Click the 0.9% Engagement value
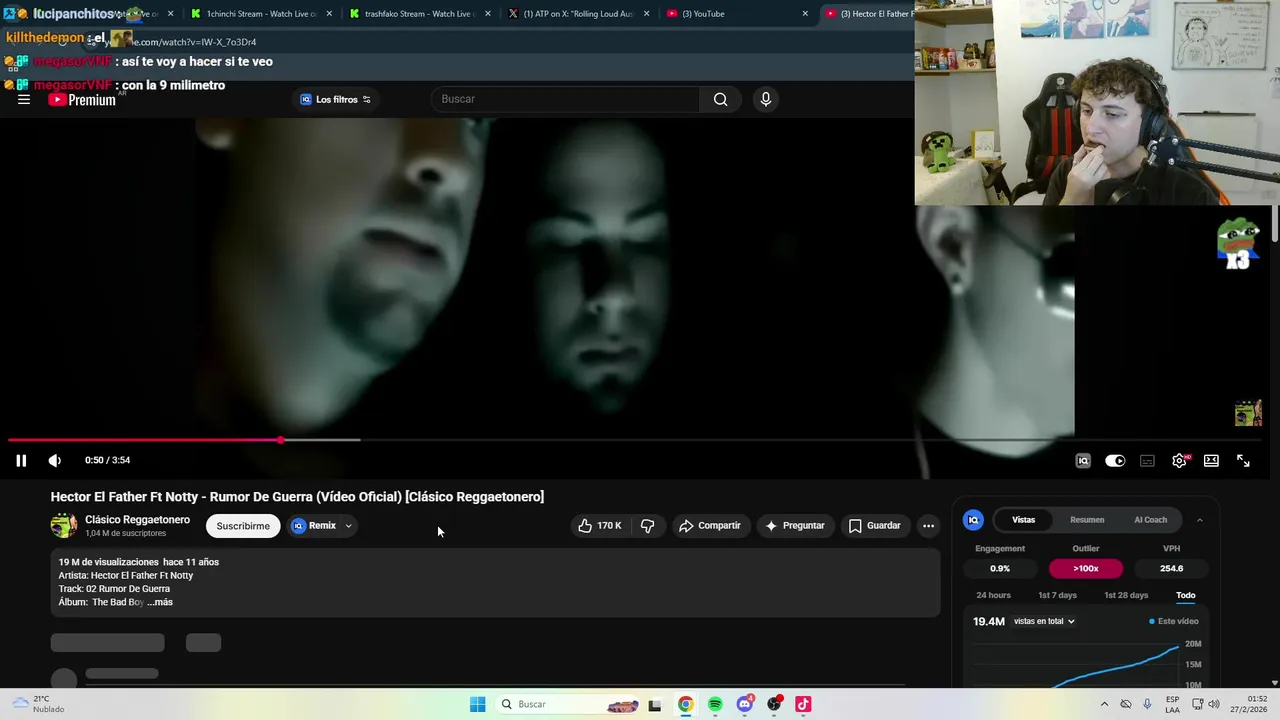This screenshot has height=720, width=1280. [x=1000, y=568]
